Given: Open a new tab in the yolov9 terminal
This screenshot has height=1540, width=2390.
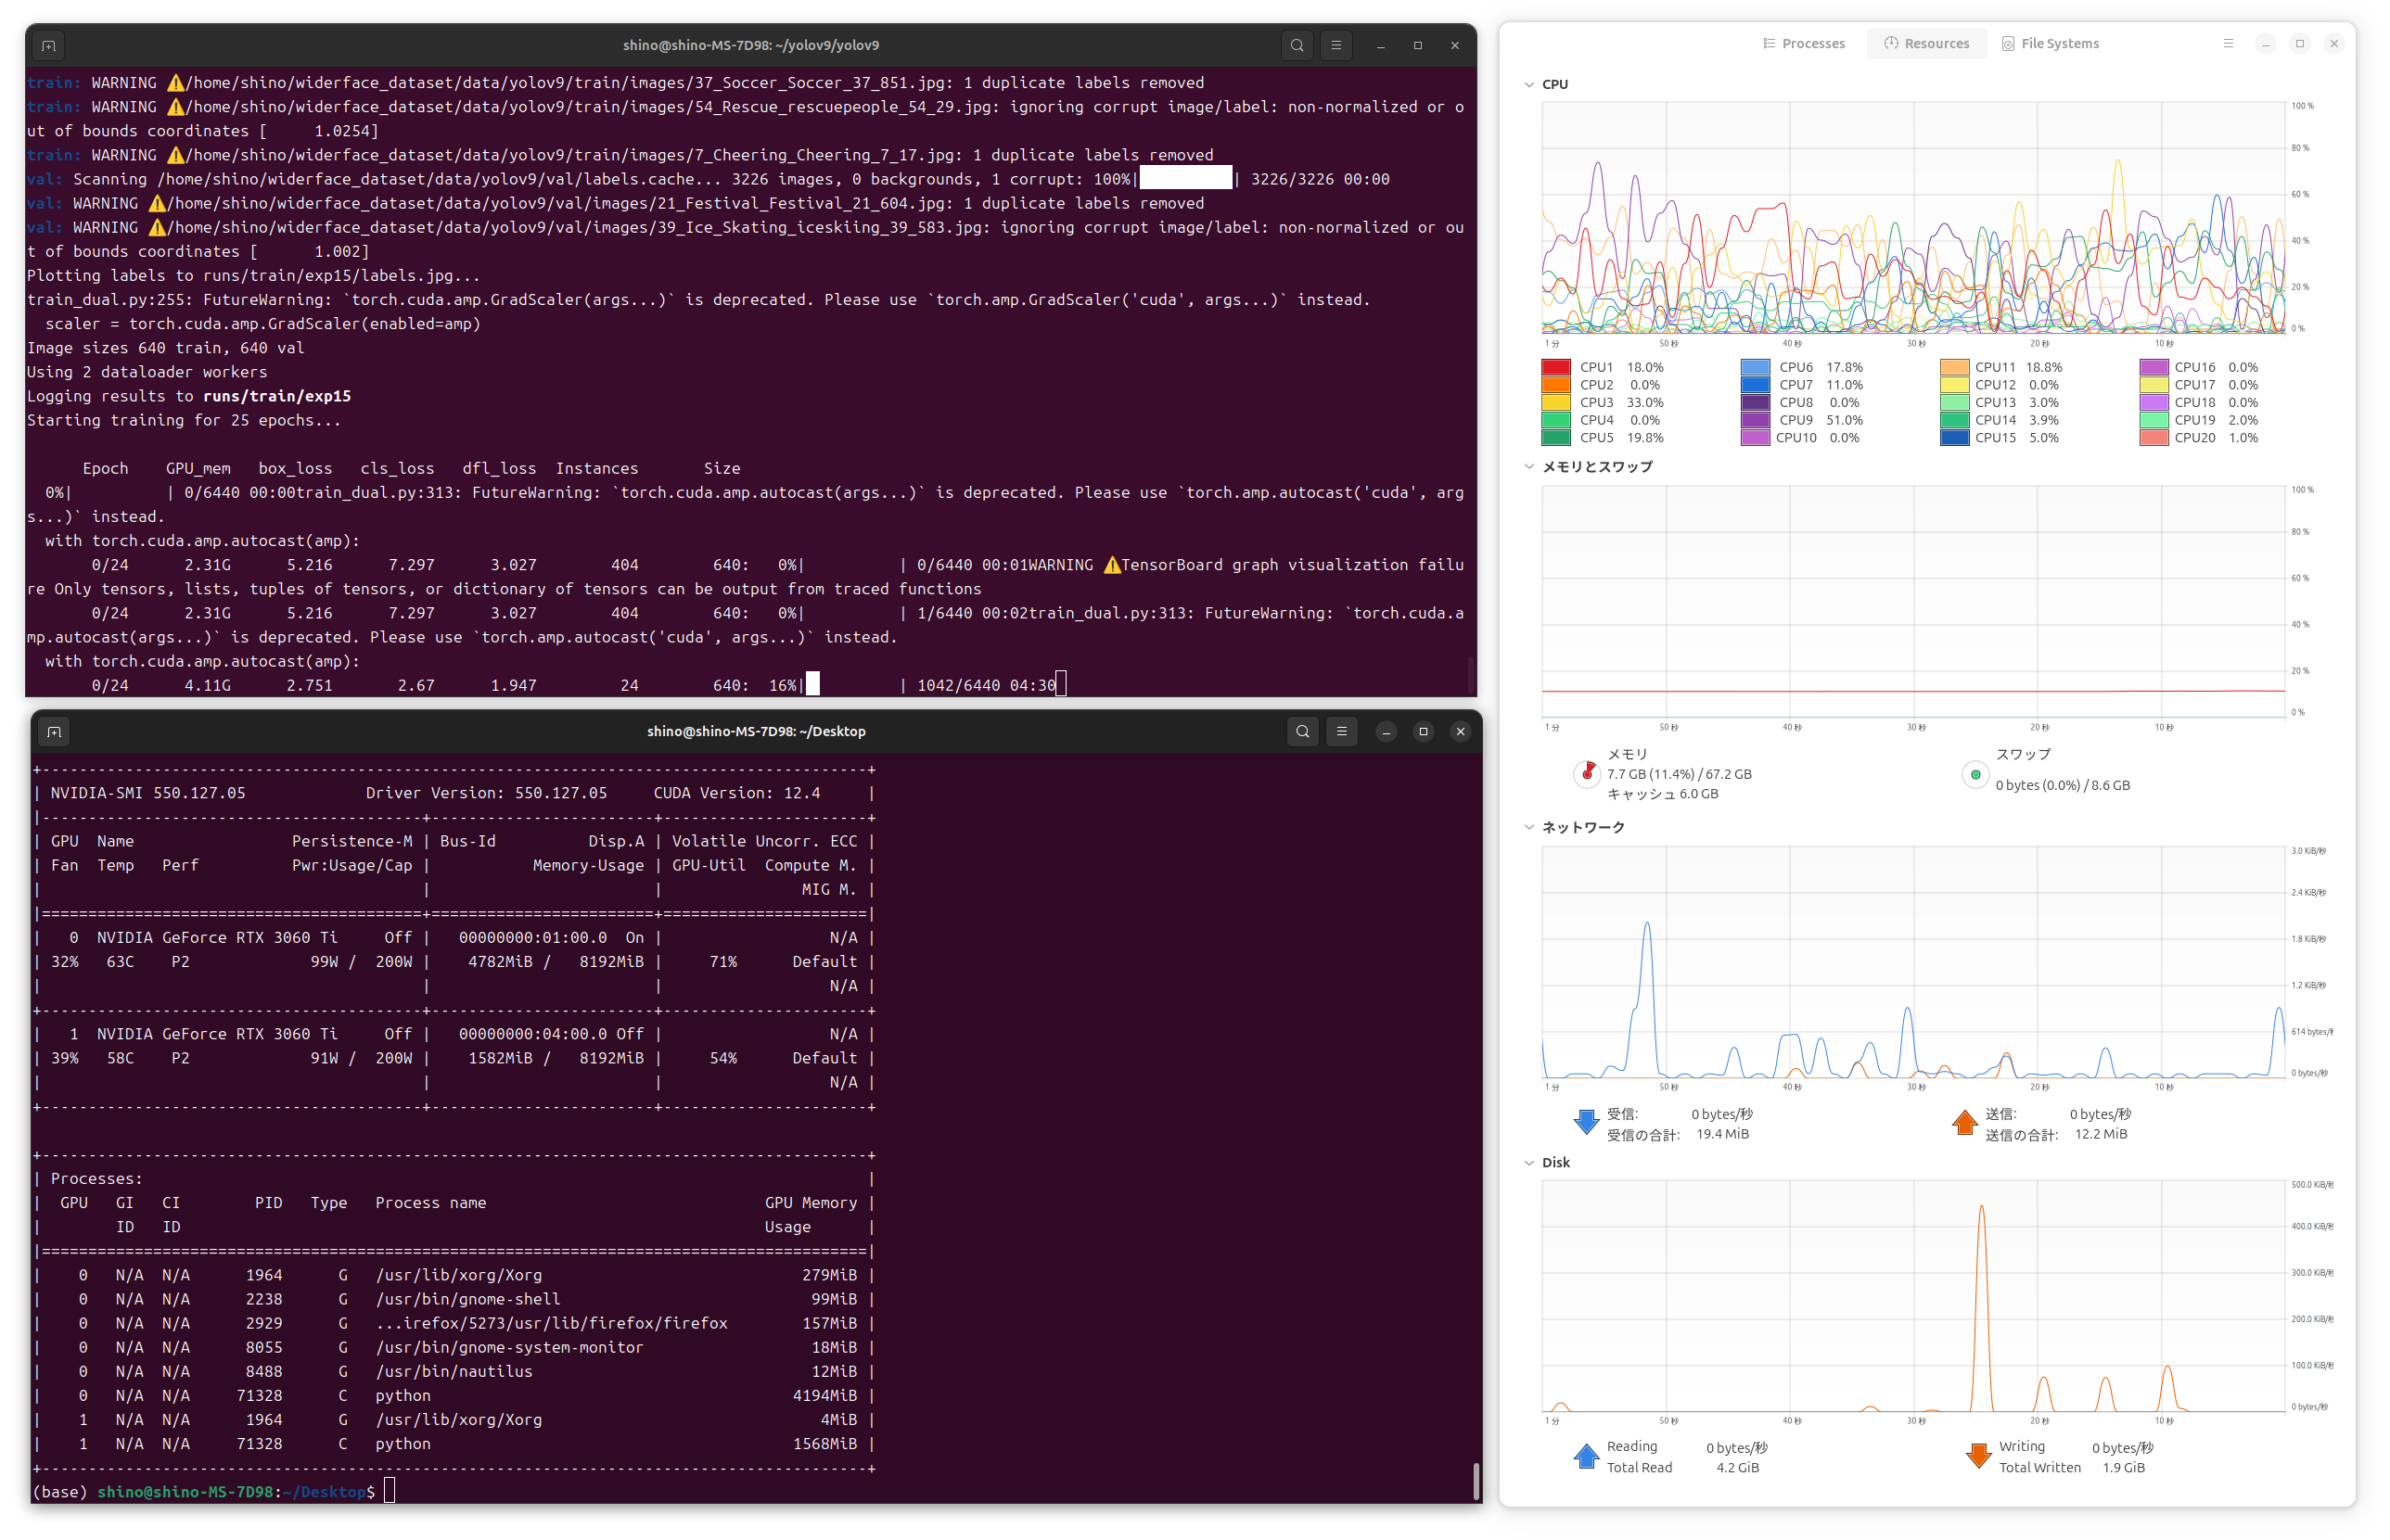Looking at the screenshot, I should coord(47,45).
